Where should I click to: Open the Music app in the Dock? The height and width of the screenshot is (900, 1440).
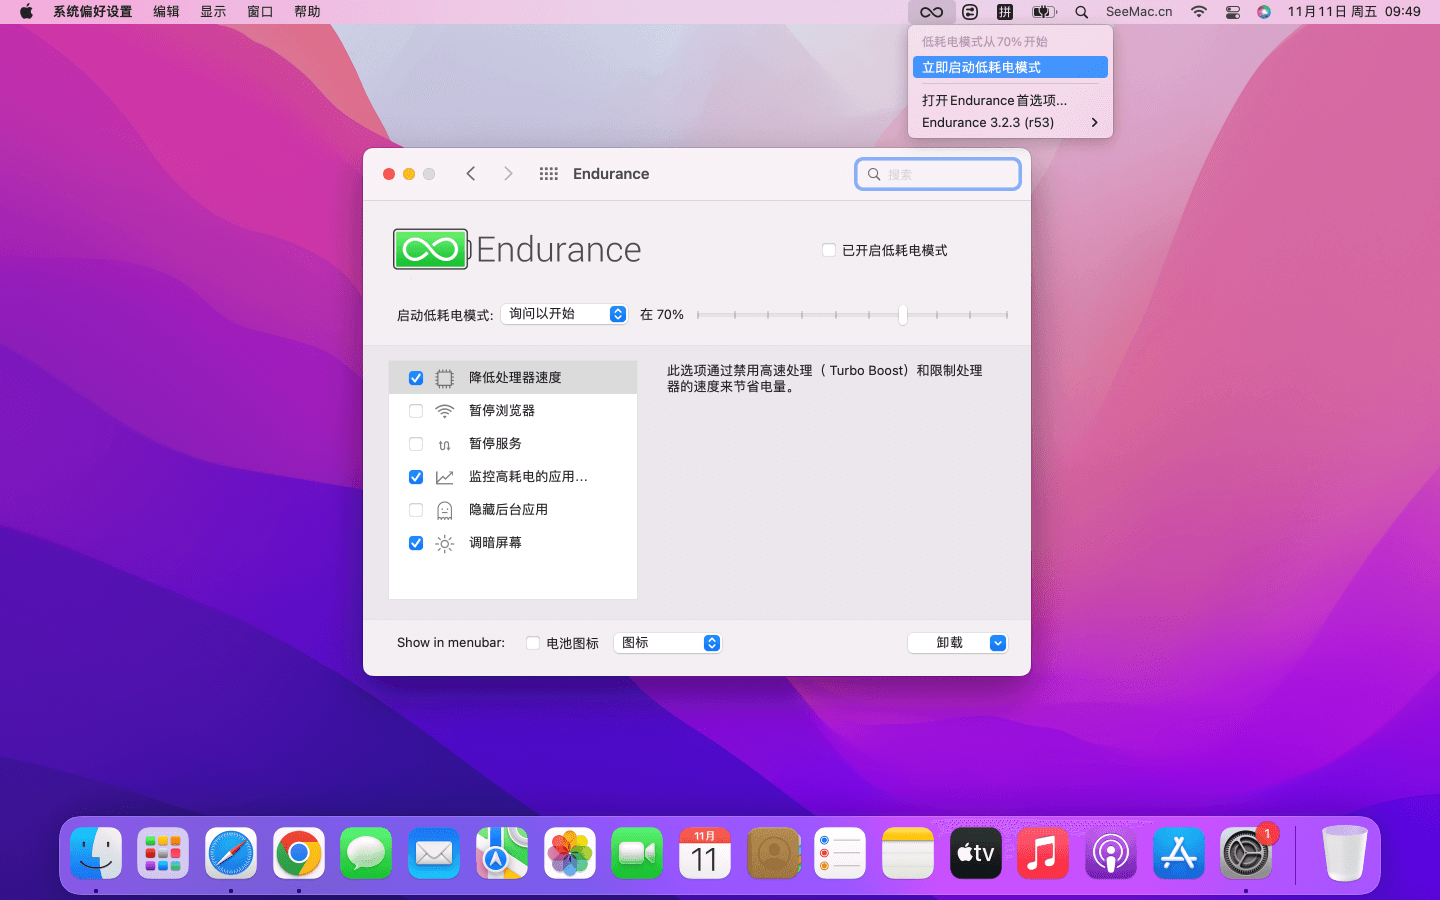tap(1043, 853)
